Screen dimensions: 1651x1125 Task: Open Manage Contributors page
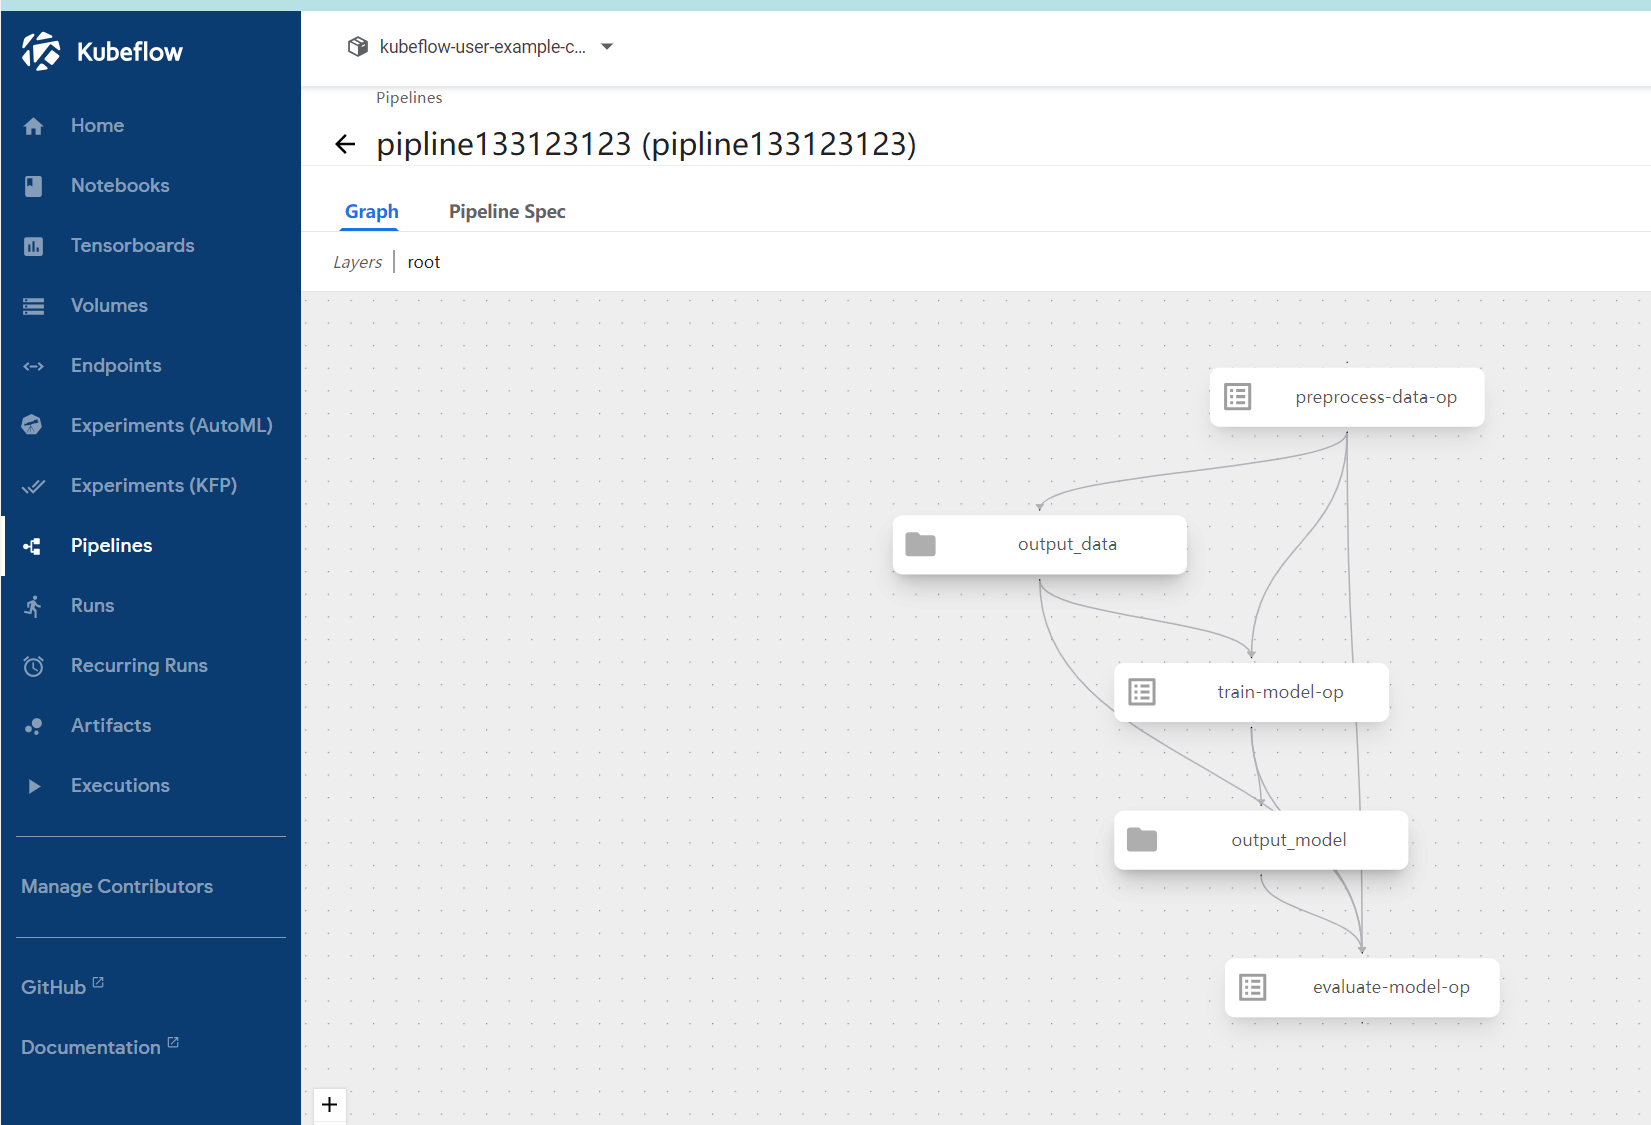coord(117,886)
